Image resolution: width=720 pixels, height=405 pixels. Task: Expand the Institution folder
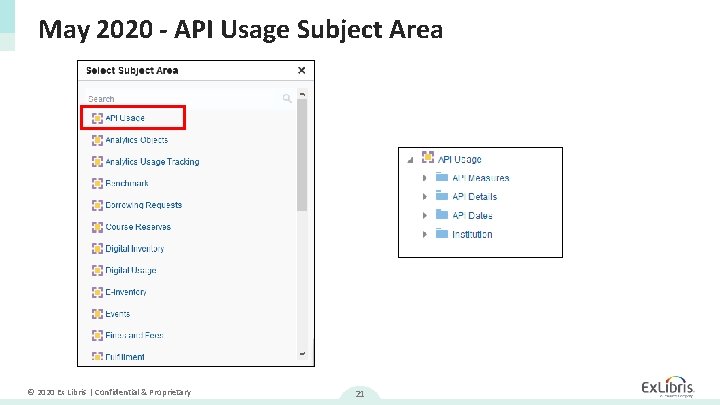[425, 234]
